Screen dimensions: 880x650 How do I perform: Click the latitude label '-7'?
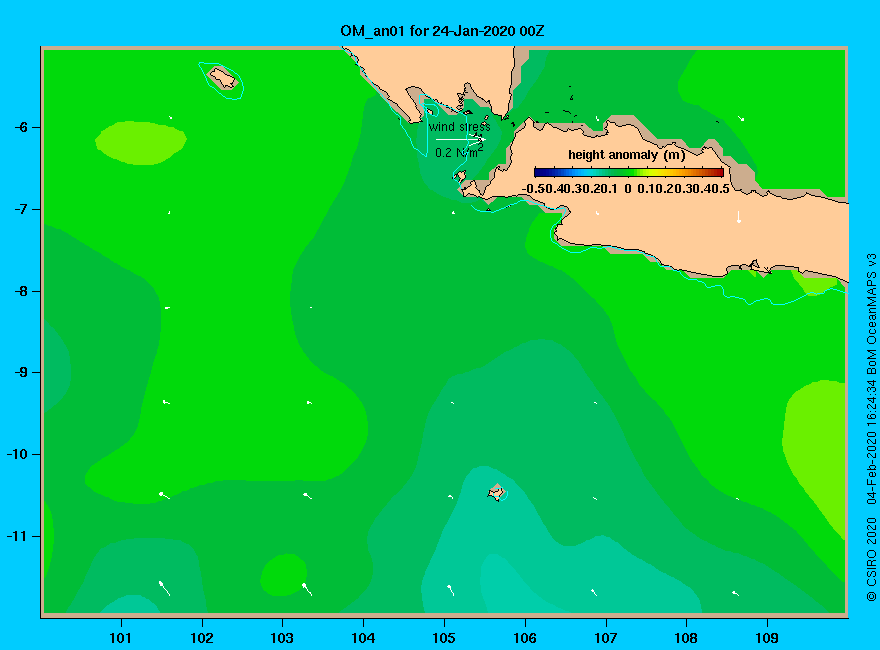(21, 209)
